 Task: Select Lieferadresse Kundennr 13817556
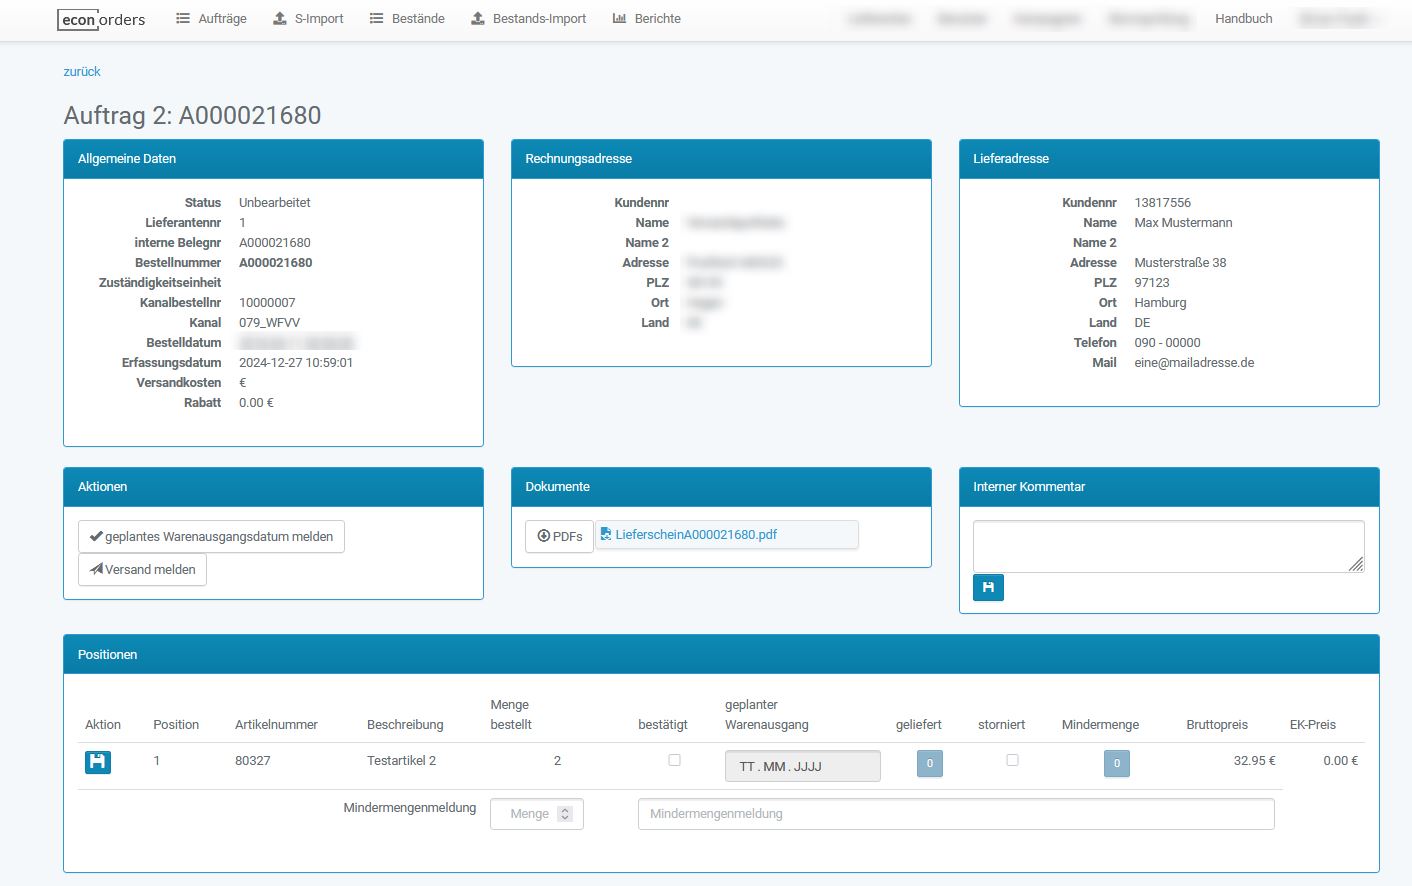(x=1162, y=203)
